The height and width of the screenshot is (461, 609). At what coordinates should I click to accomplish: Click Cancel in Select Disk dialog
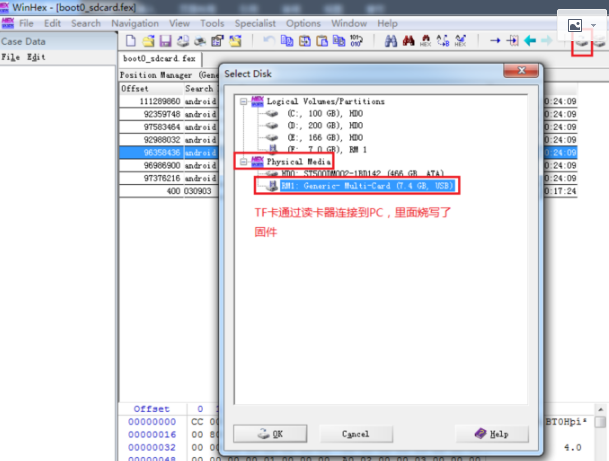click(356, 434)
